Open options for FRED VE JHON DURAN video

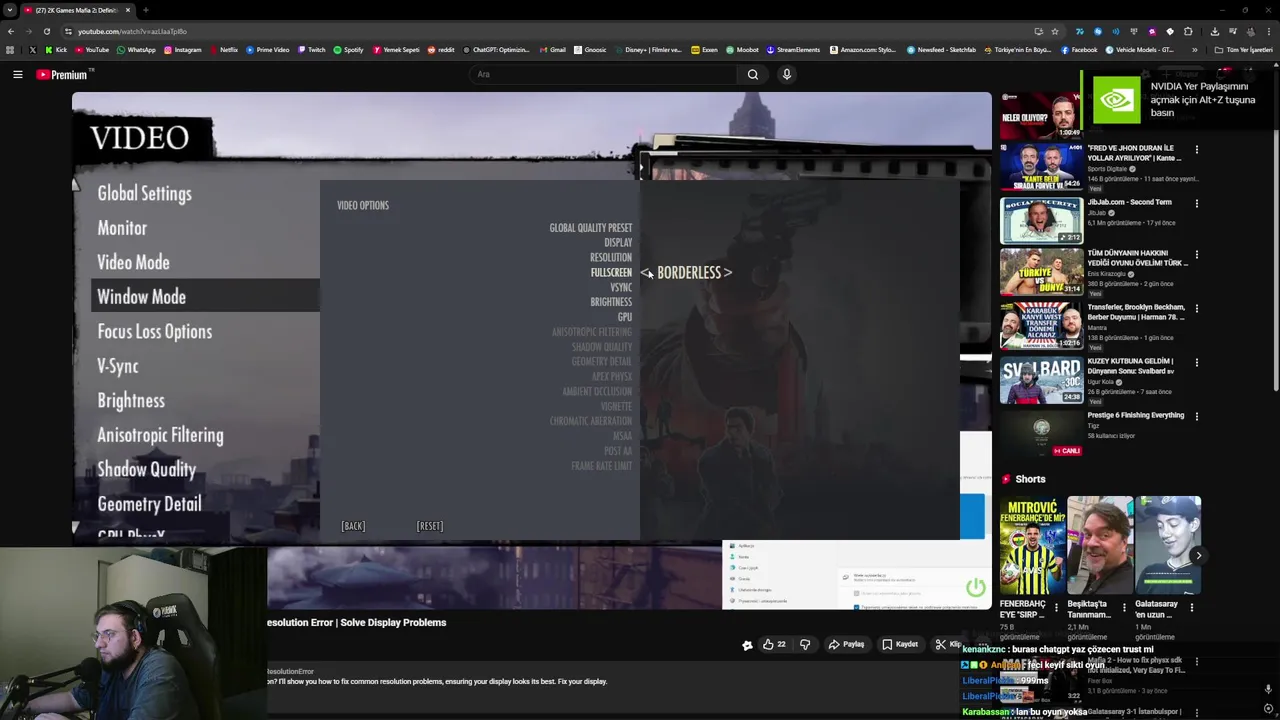pos(1196,150)
